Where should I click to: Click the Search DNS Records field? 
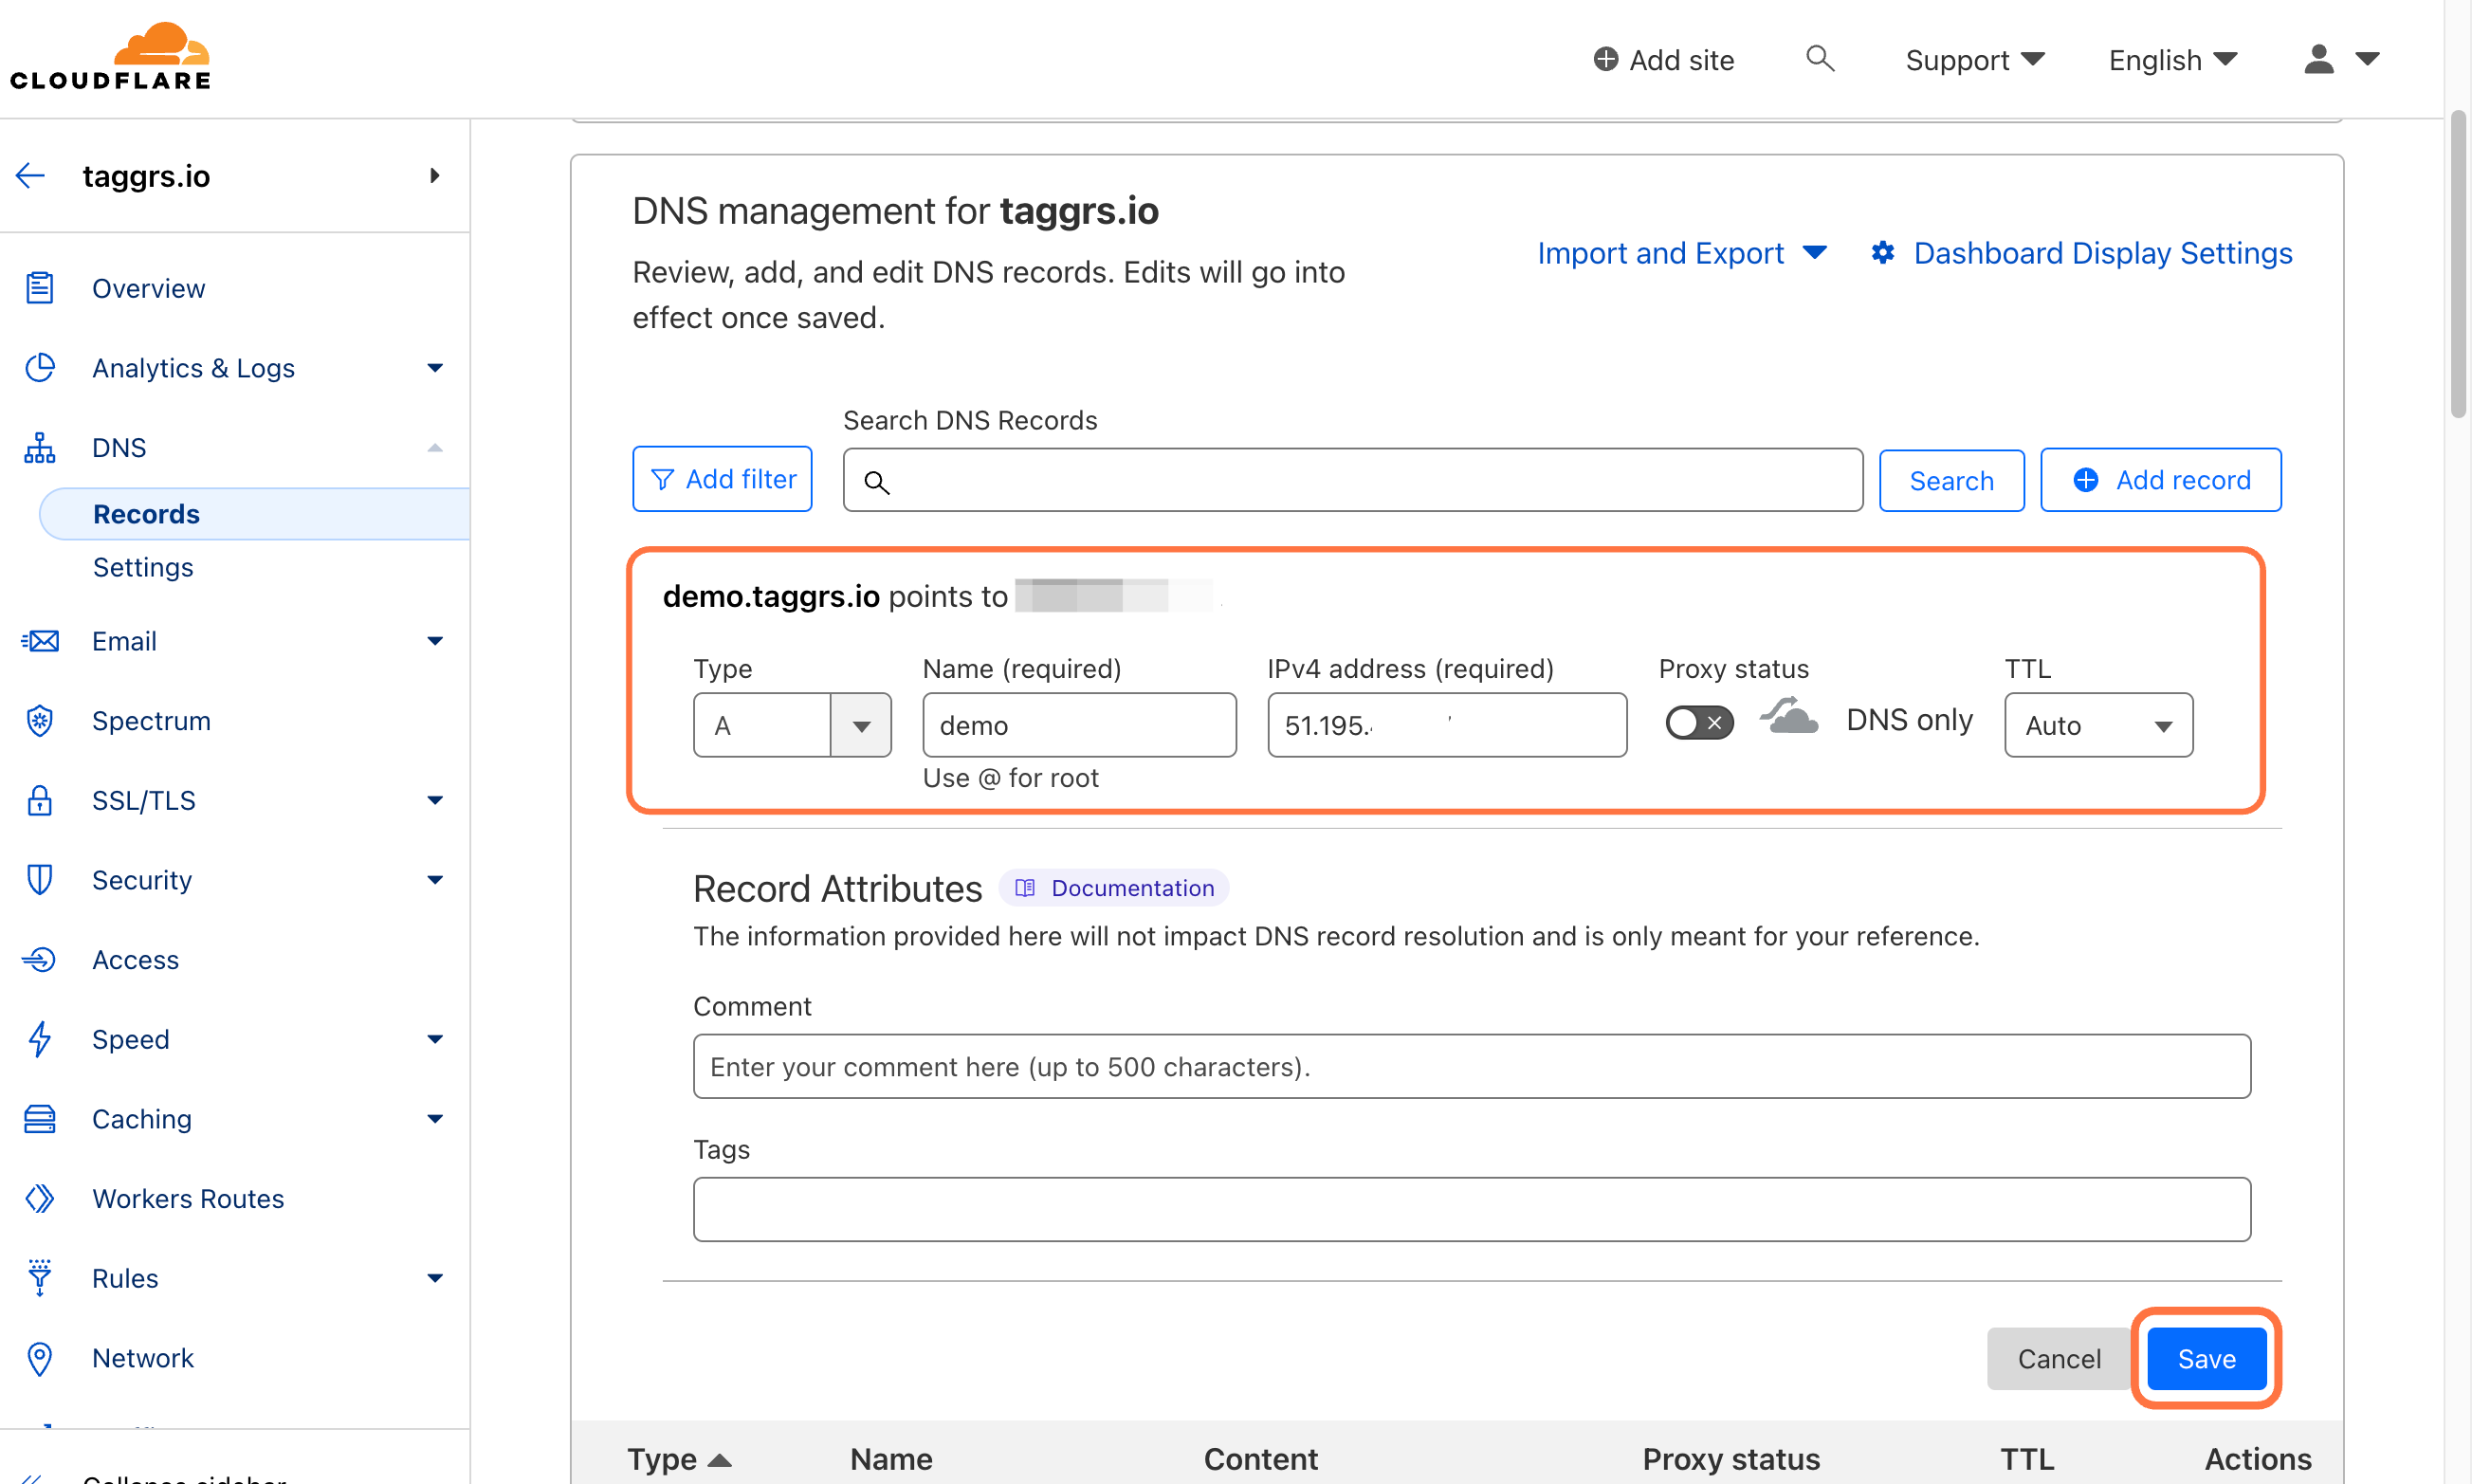pyautogui.click(x=1353, y=480)
